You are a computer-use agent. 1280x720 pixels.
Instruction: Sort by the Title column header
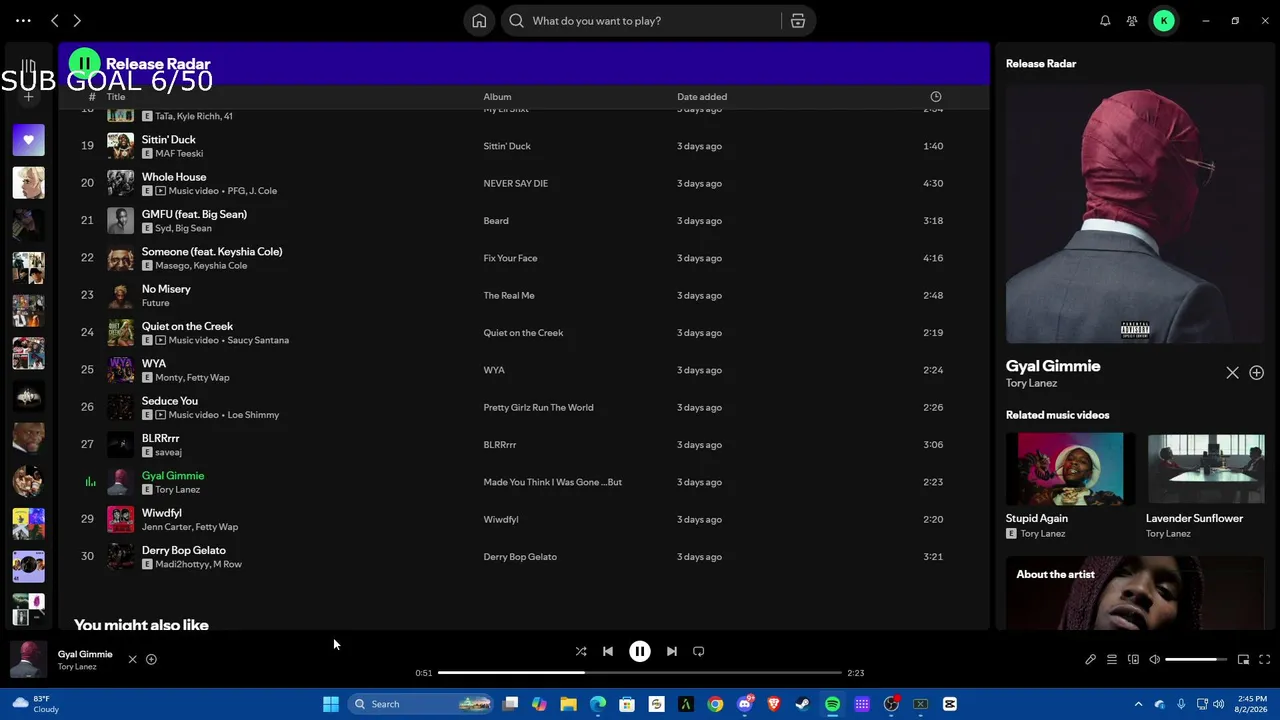tap(116, 97)
